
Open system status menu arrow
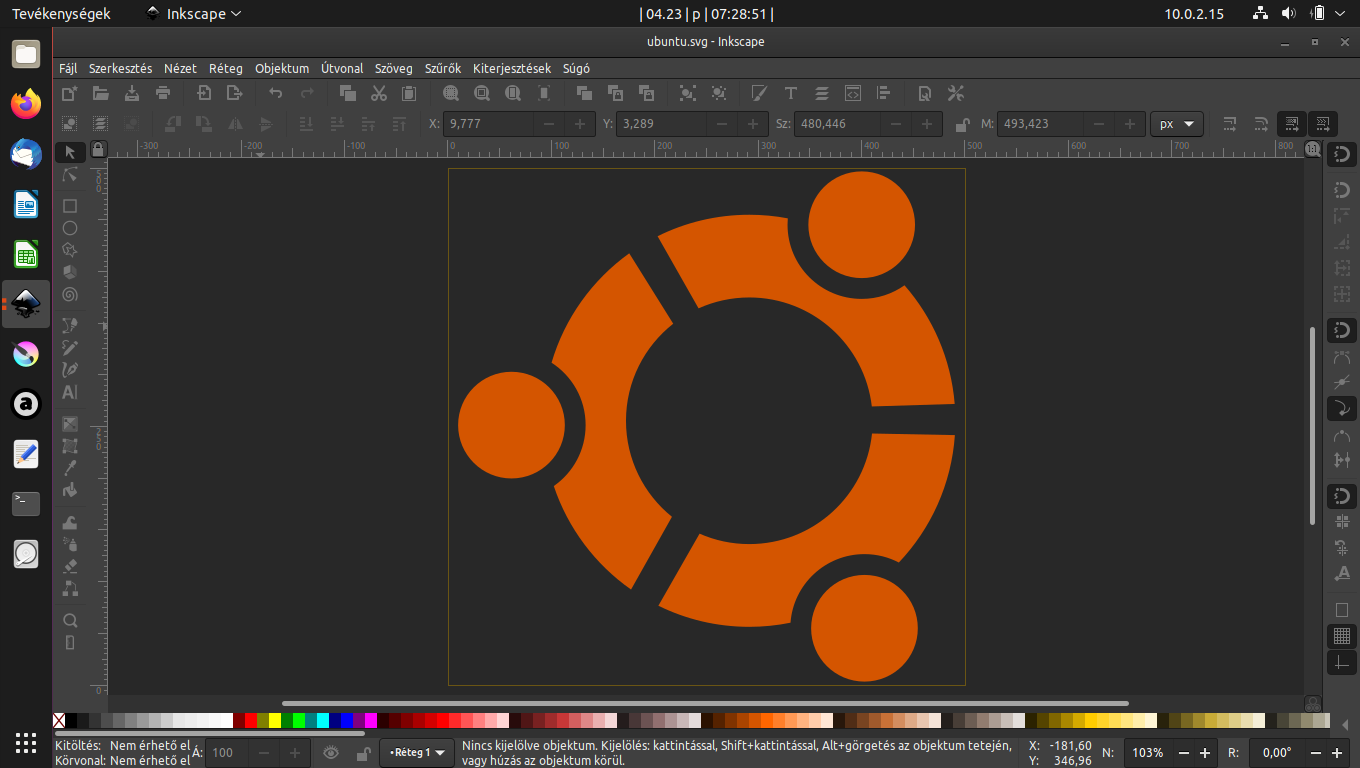coord(1339,14)
